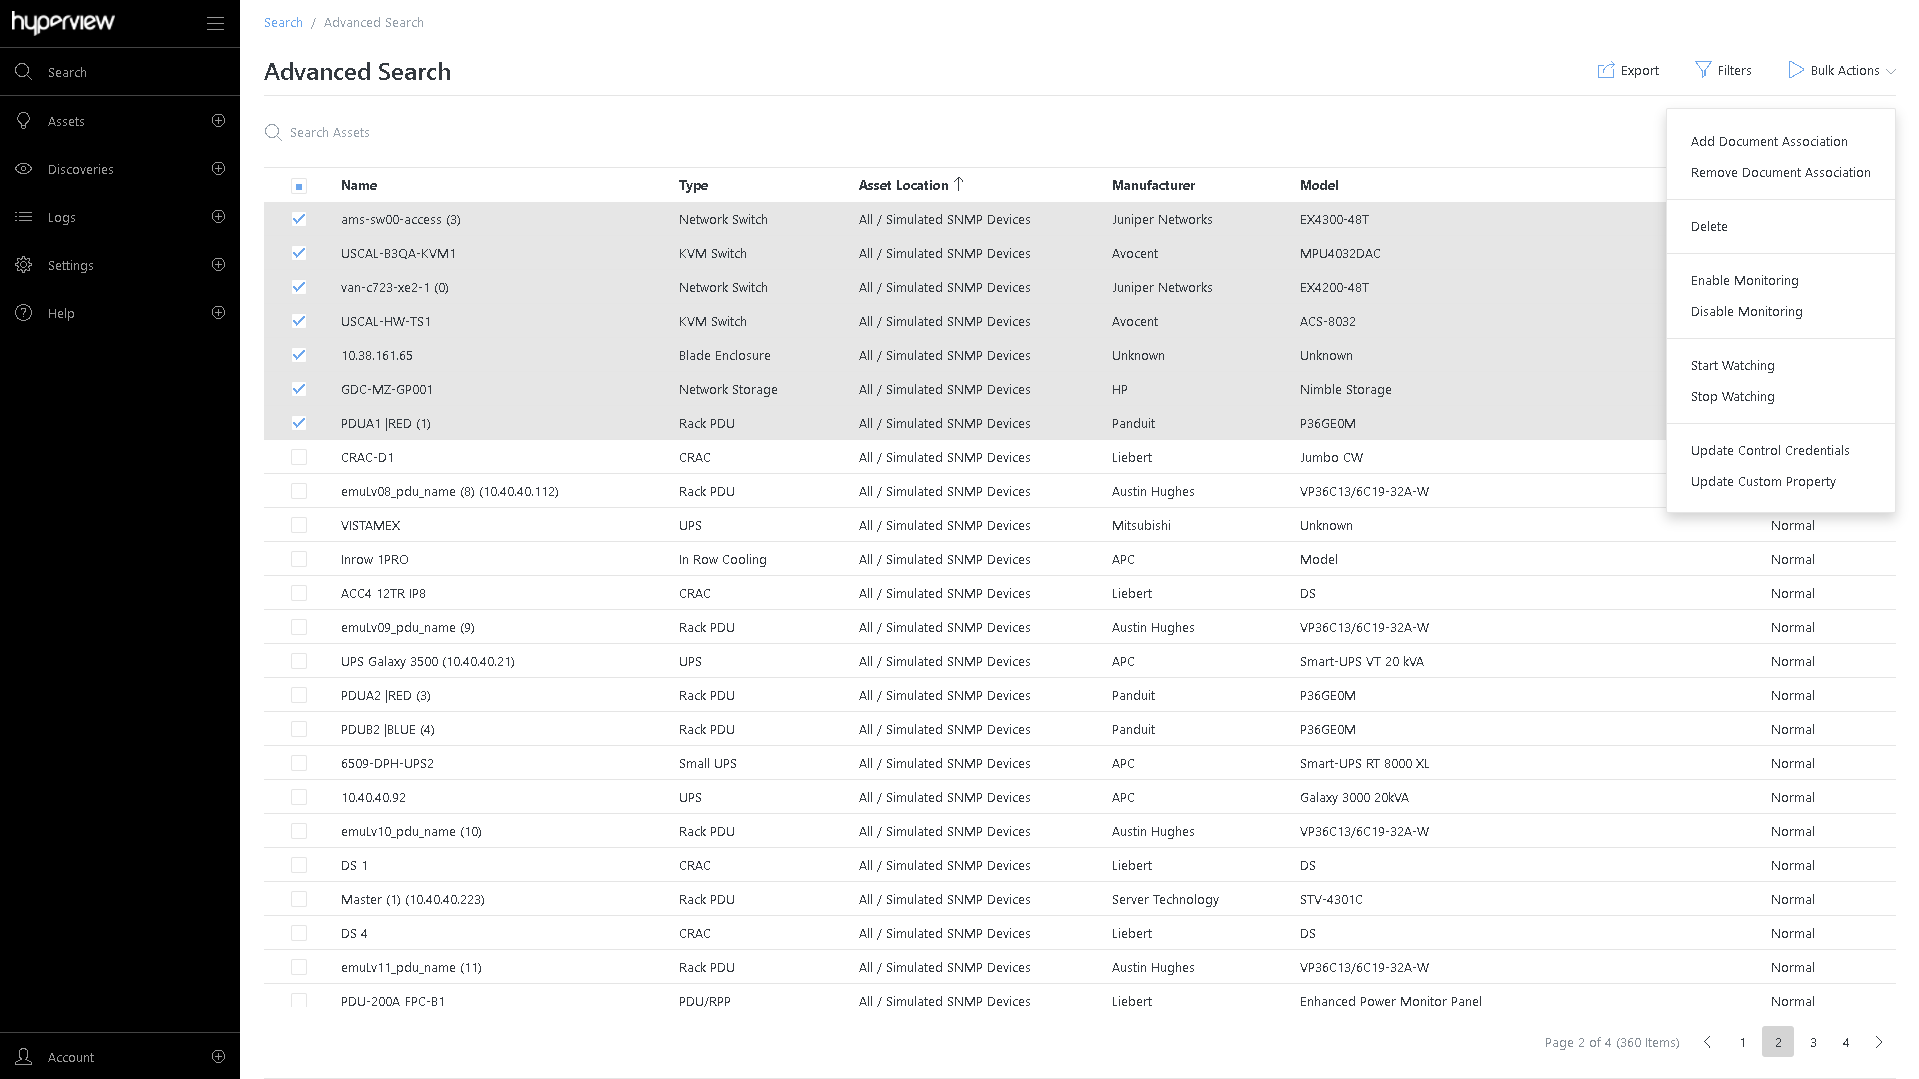The height and width of the screenshot is (1079, 1919).
Task: Open Settings via the gear icon
Action: pyautogui.click(x=24, y=265)
